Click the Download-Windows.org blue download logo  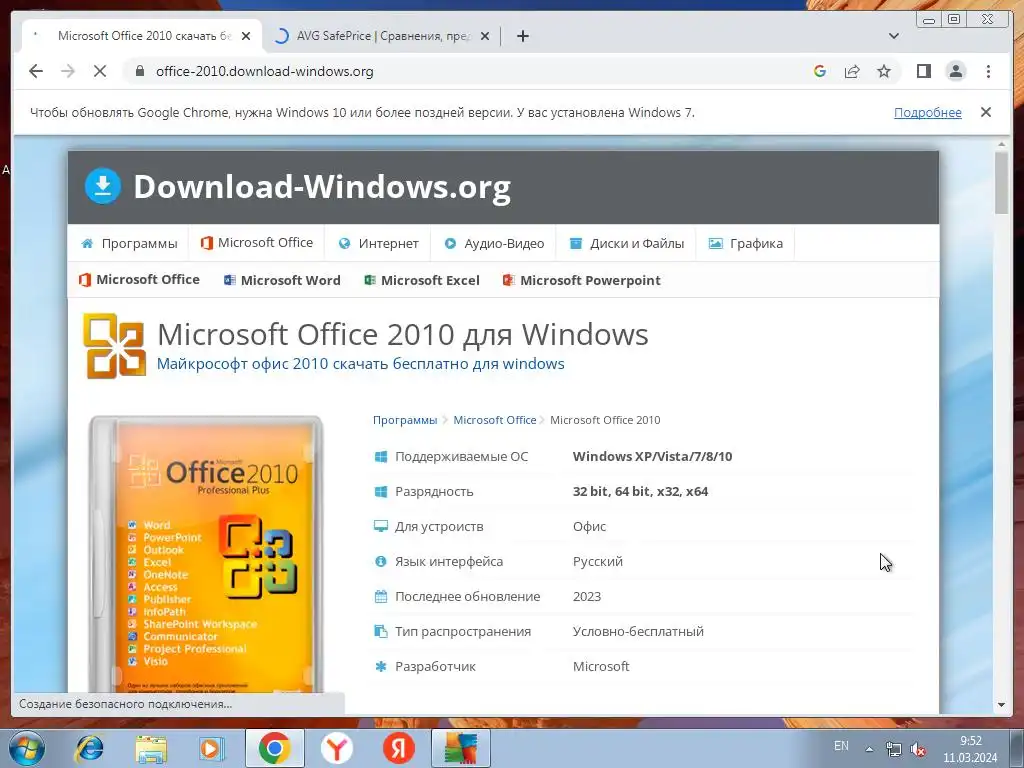(x=103, y=186)
